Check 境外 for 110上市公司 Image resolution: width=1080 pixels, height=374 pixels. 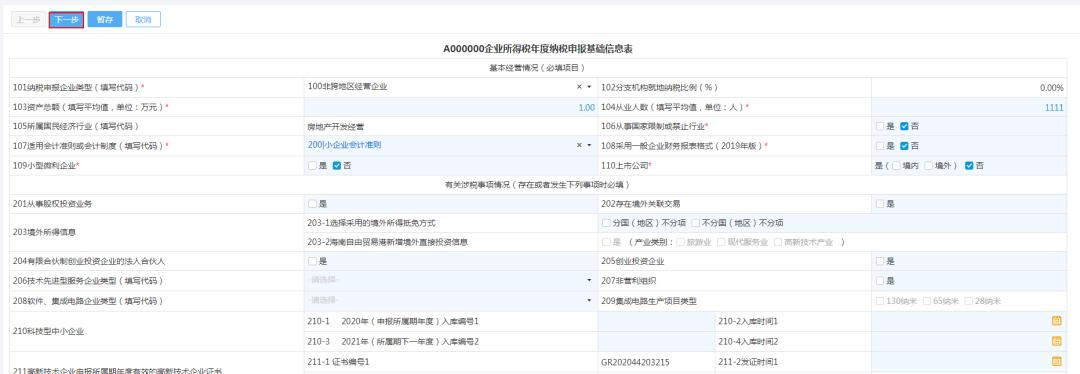pos(928,165)
